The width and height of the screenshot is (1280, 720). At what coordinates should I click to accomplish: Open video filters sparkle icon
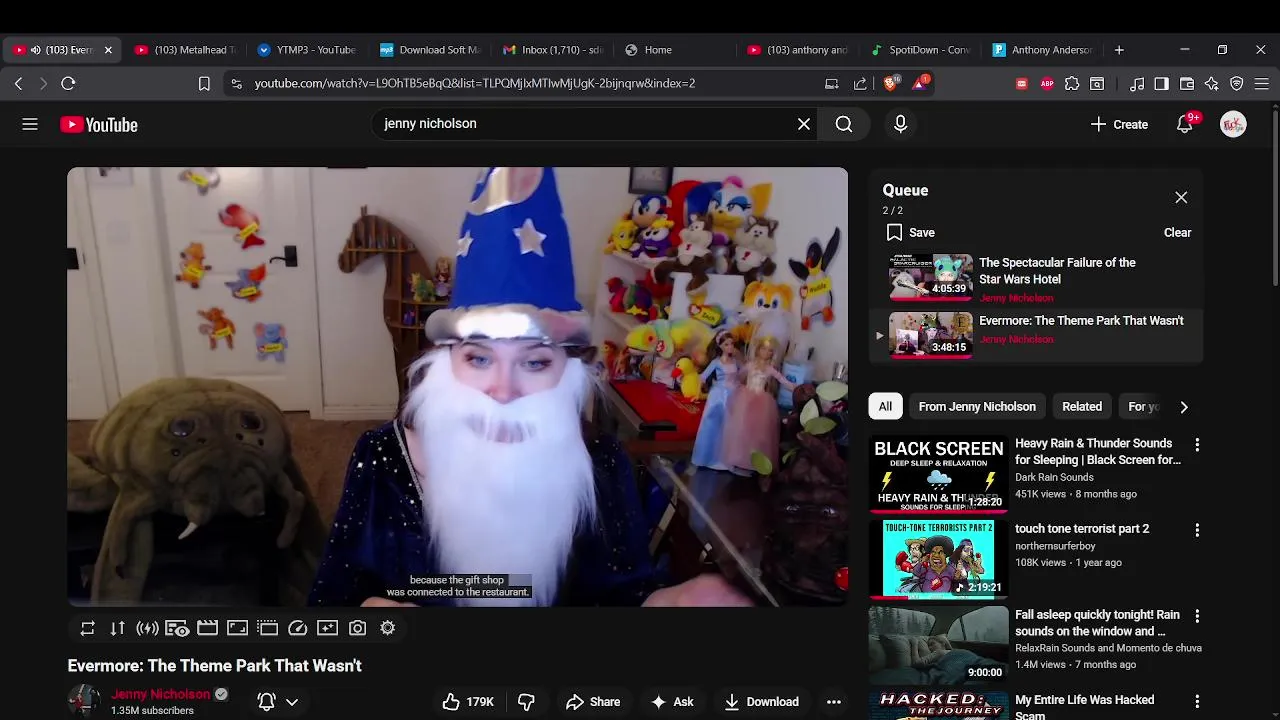point(327,628)
